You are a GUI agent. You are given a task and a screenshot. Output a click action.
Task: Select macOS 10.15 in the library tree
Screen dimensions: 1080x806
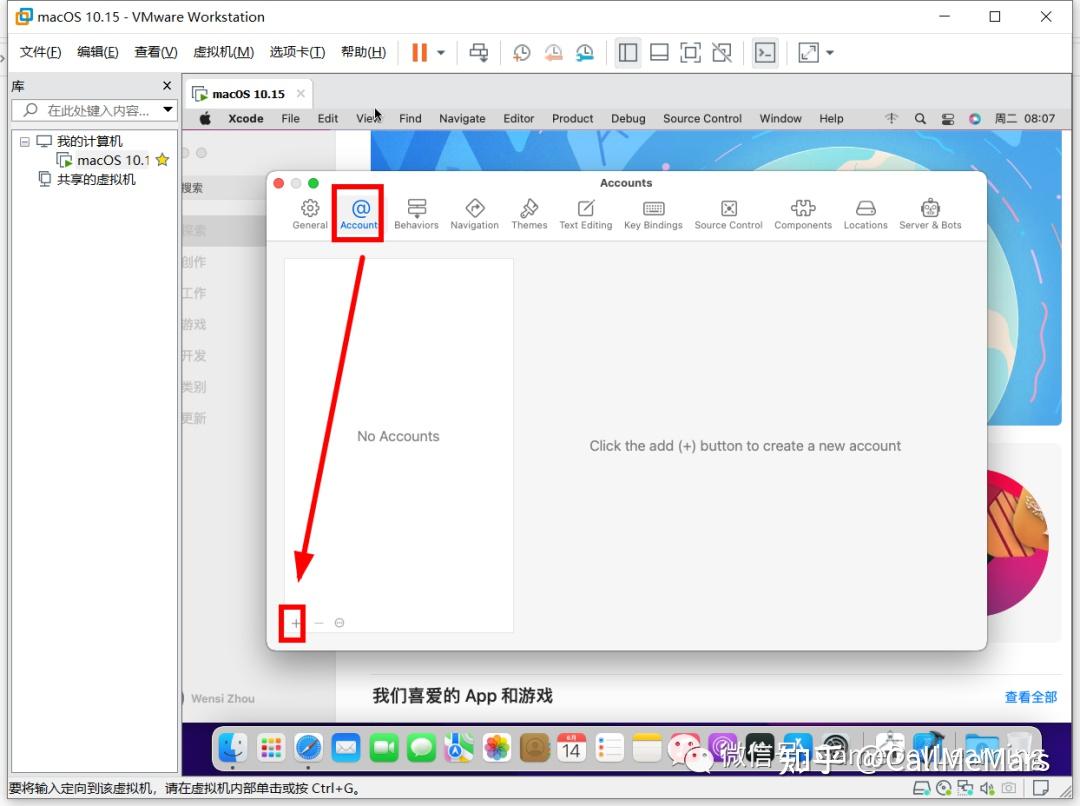point(113,161)
